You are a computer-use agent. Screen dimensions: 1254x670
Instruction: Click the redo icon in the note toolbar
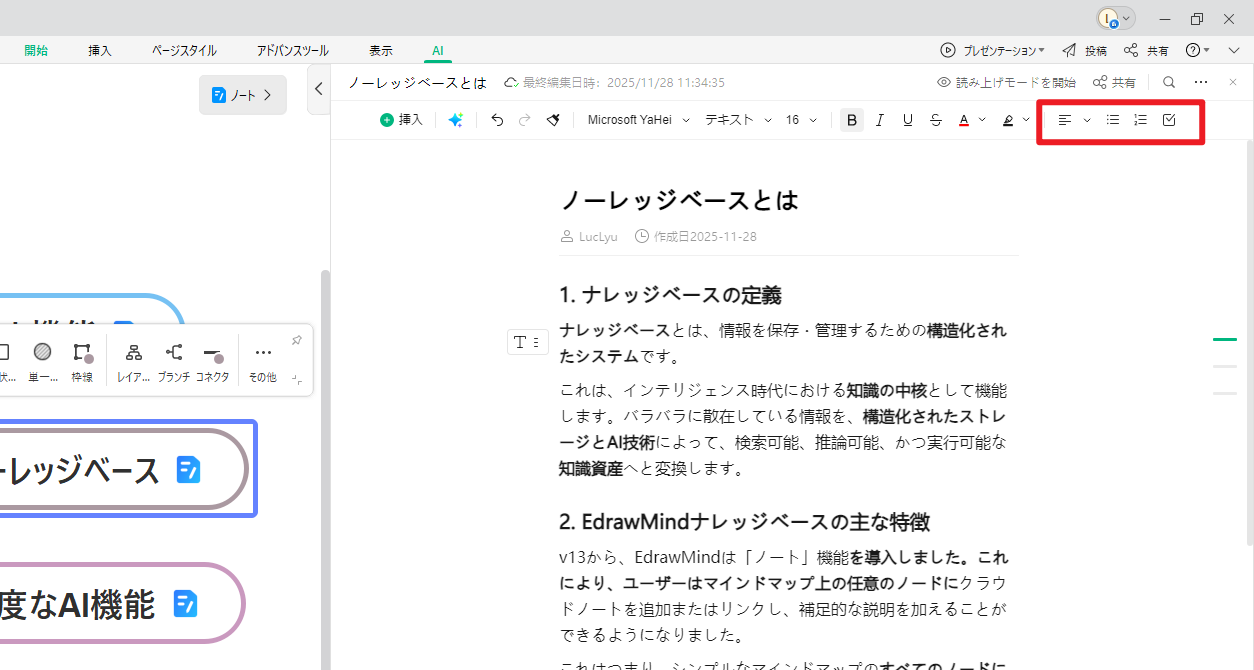point(524,119)
